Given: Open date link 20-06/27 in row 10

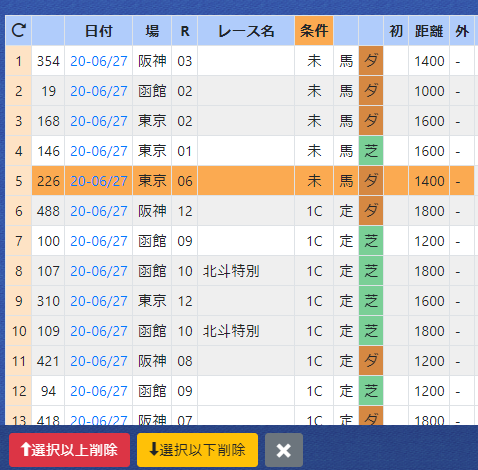Looking at the screenshot, I should (99, 331).
